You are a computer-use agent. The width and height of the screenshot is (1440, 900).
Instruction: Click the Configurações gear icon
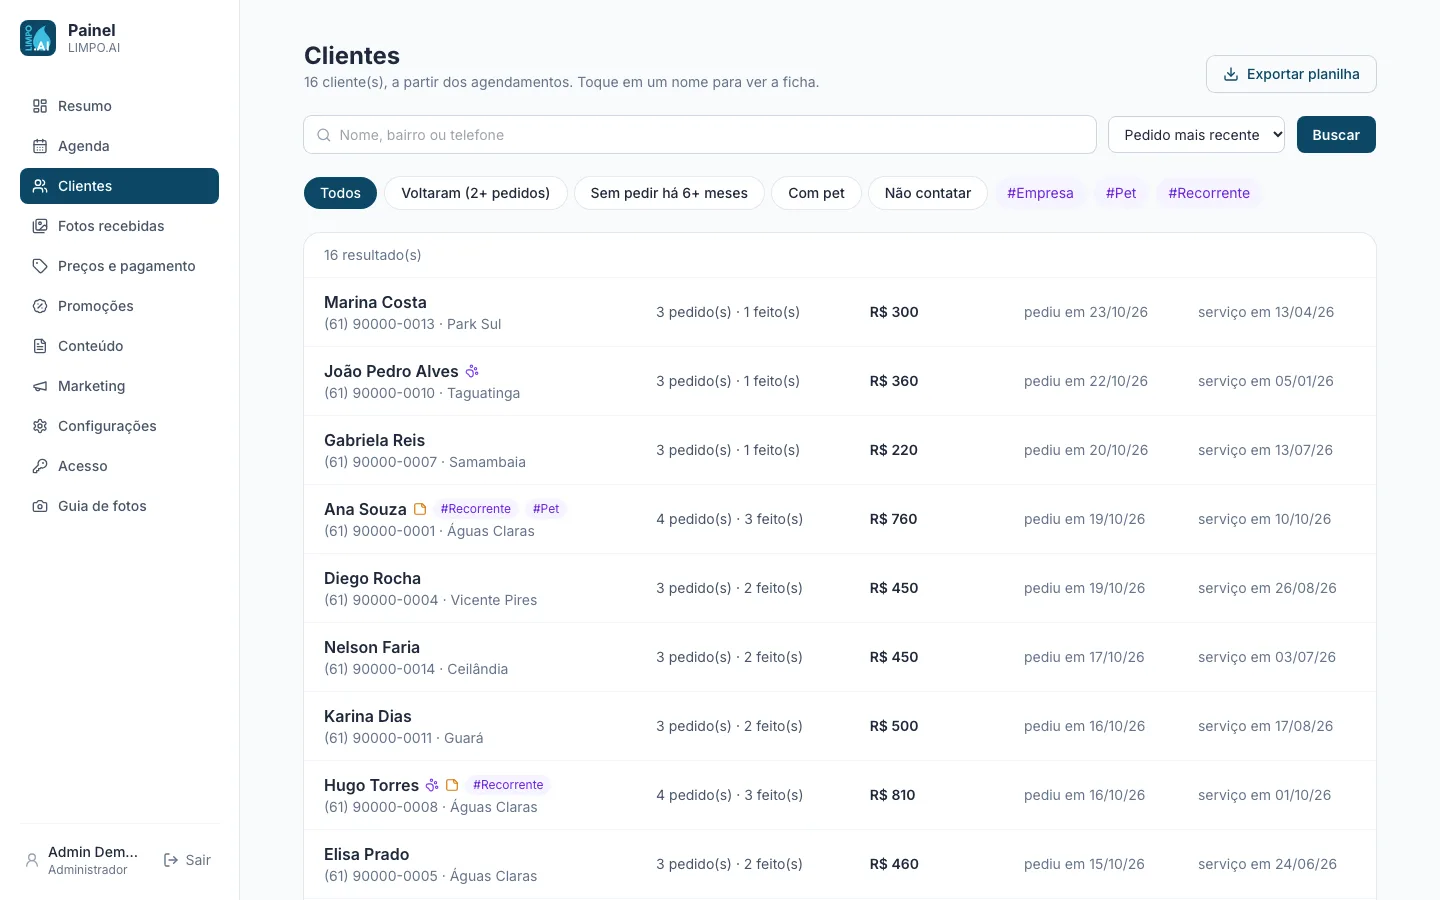pos(40,426)
